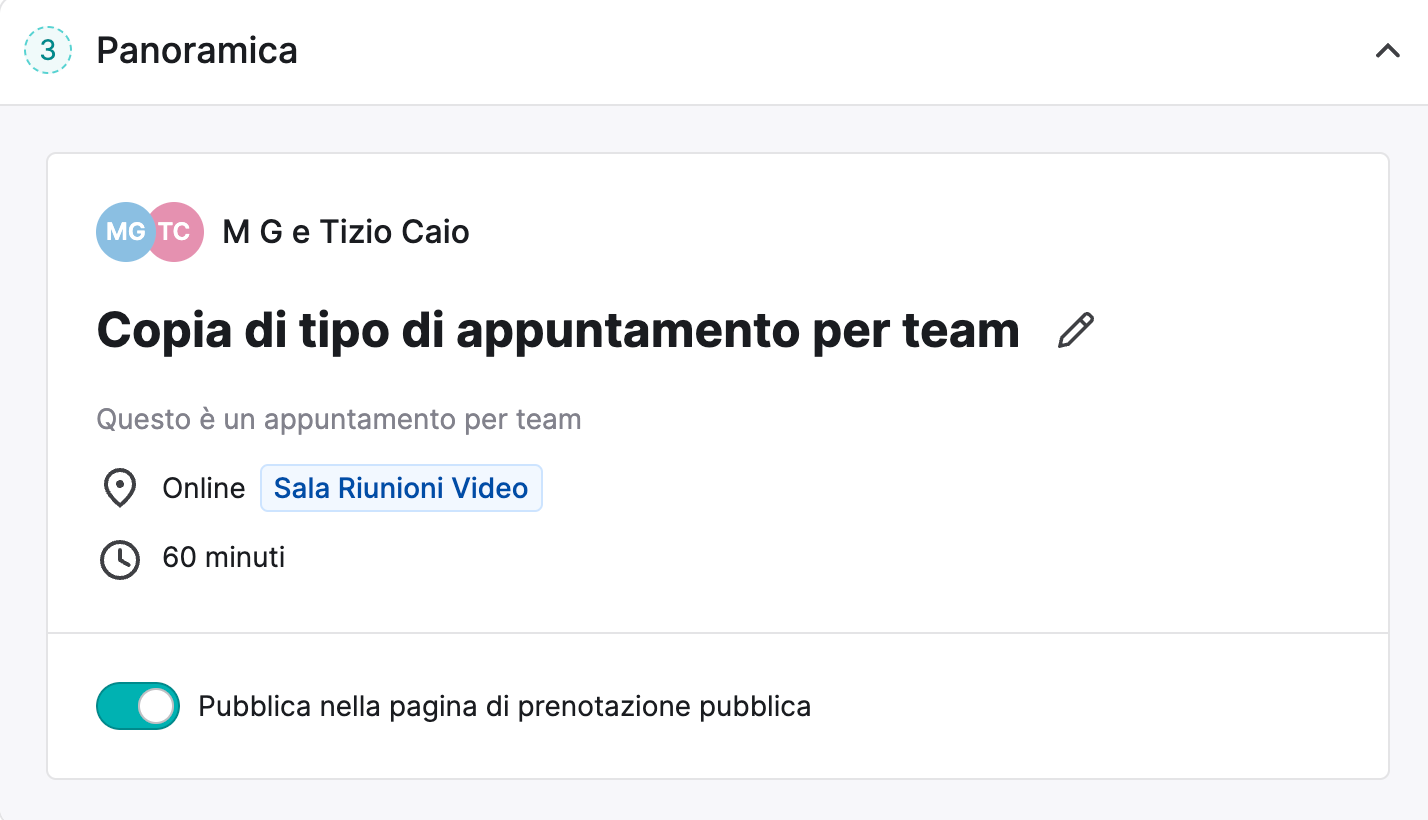Image resolution: width=1428 pixels, height=820 pixels.
Task: Click the '60 minuti' duration text
Action: point(224,557)
